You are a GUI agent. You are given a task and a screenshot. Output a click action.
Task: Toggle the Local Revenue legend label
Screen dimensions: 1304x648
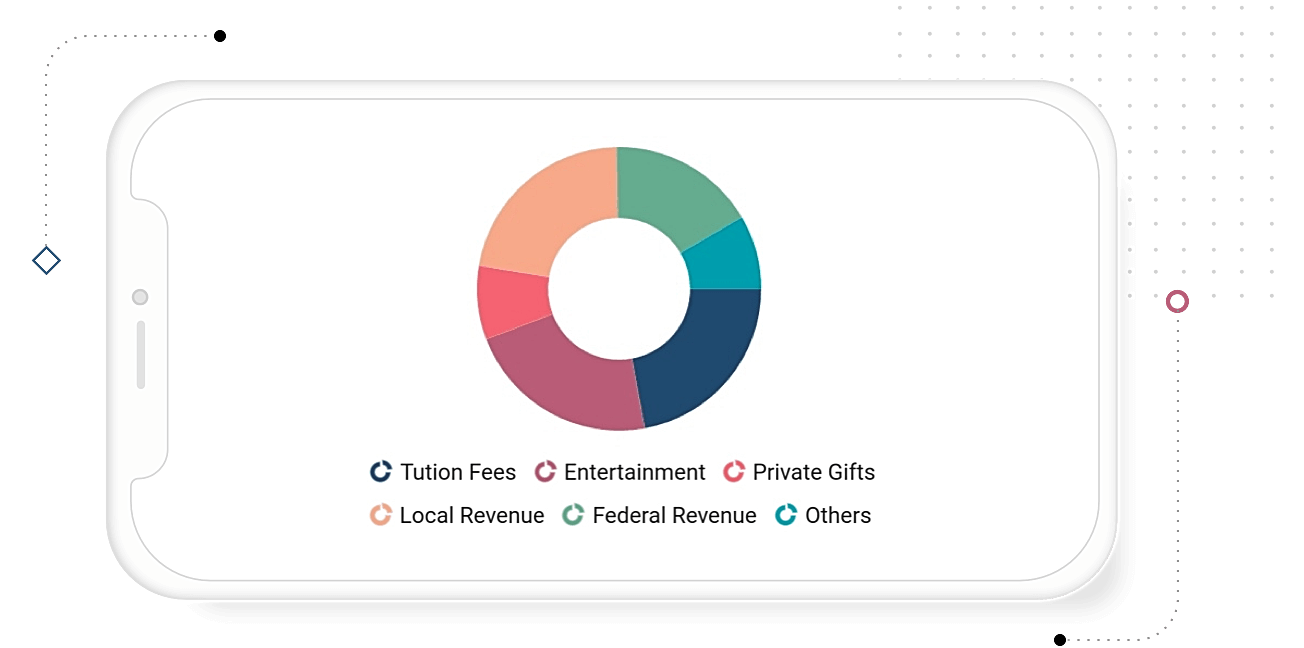tap(472, 515)
